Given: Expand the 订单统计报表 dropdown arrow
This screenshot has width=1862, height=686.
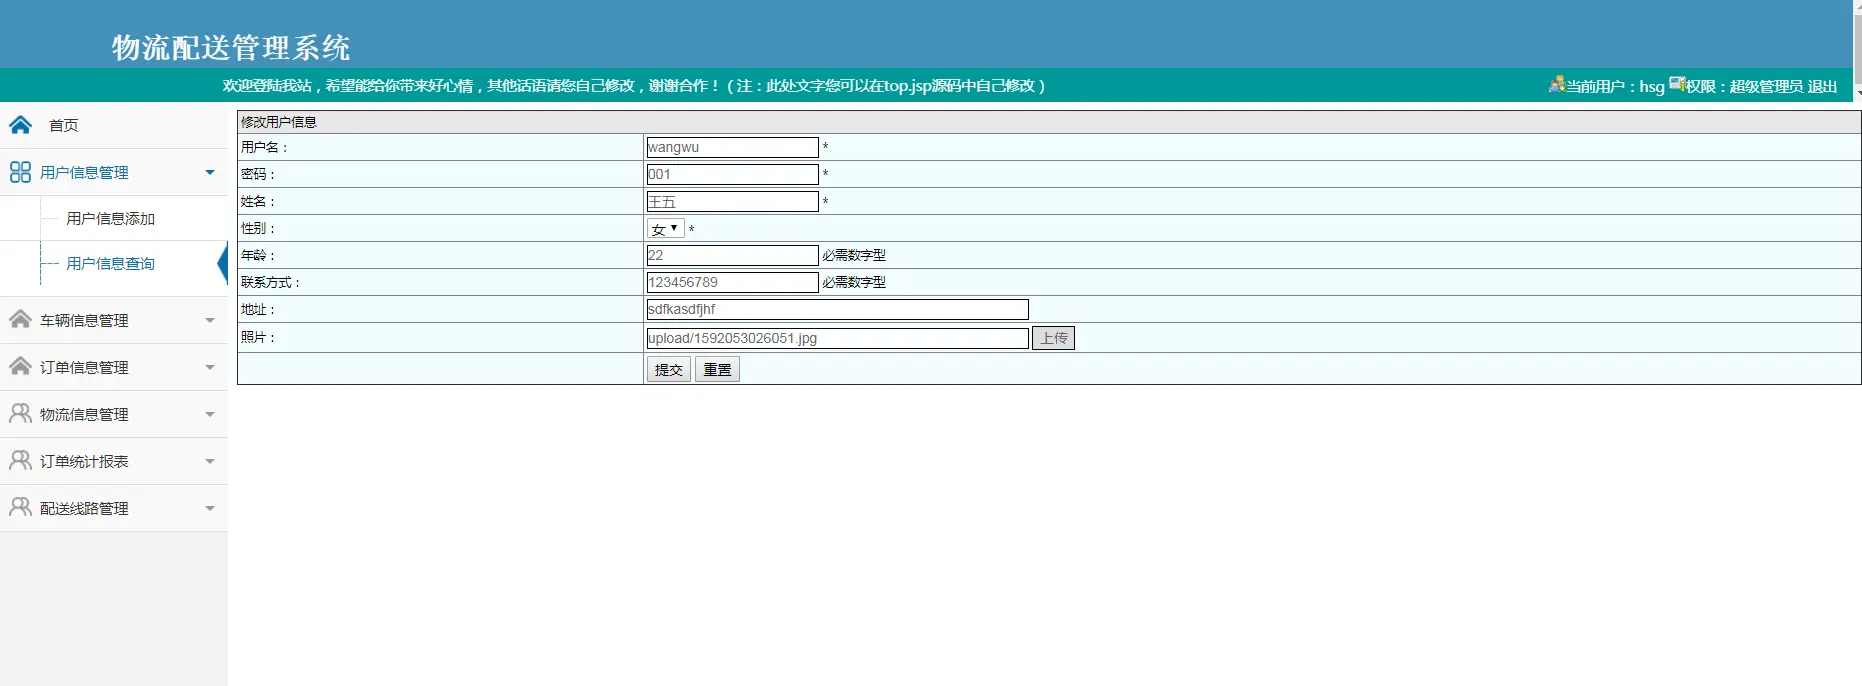Looking at the screenshot, I should [210, 461].
